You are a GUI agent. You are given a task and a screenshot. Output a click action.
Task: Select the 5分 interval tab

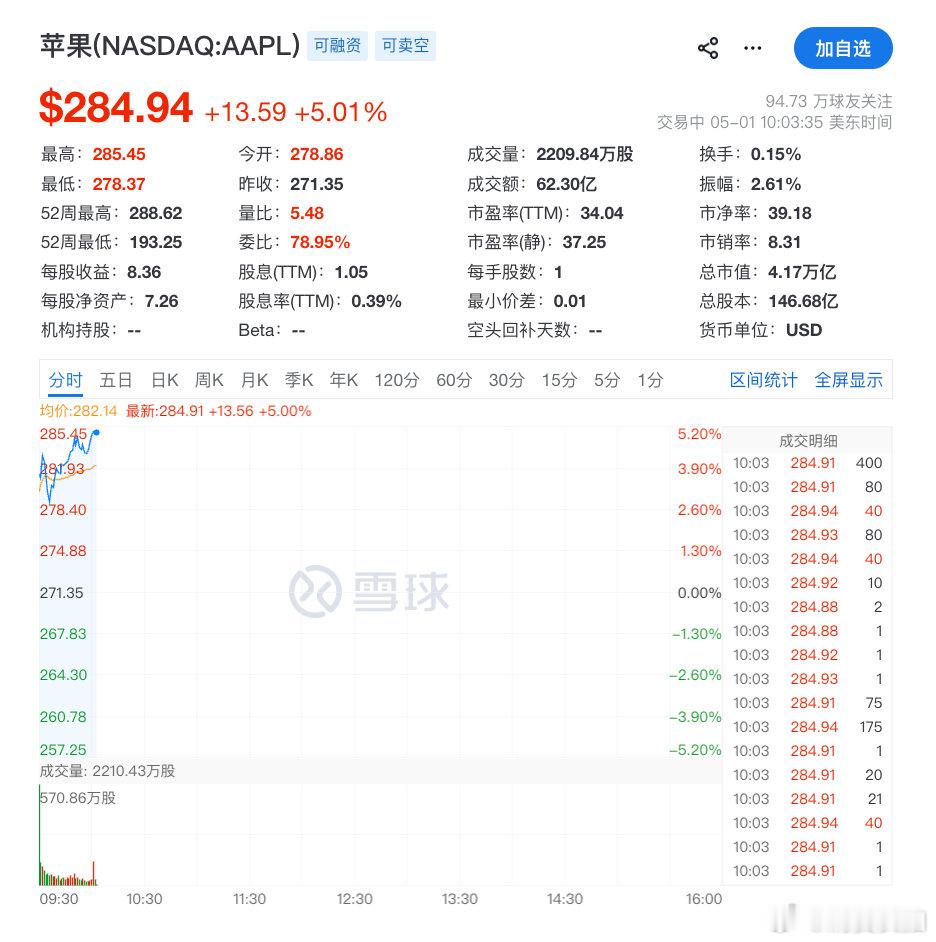(x=607, y=380)
